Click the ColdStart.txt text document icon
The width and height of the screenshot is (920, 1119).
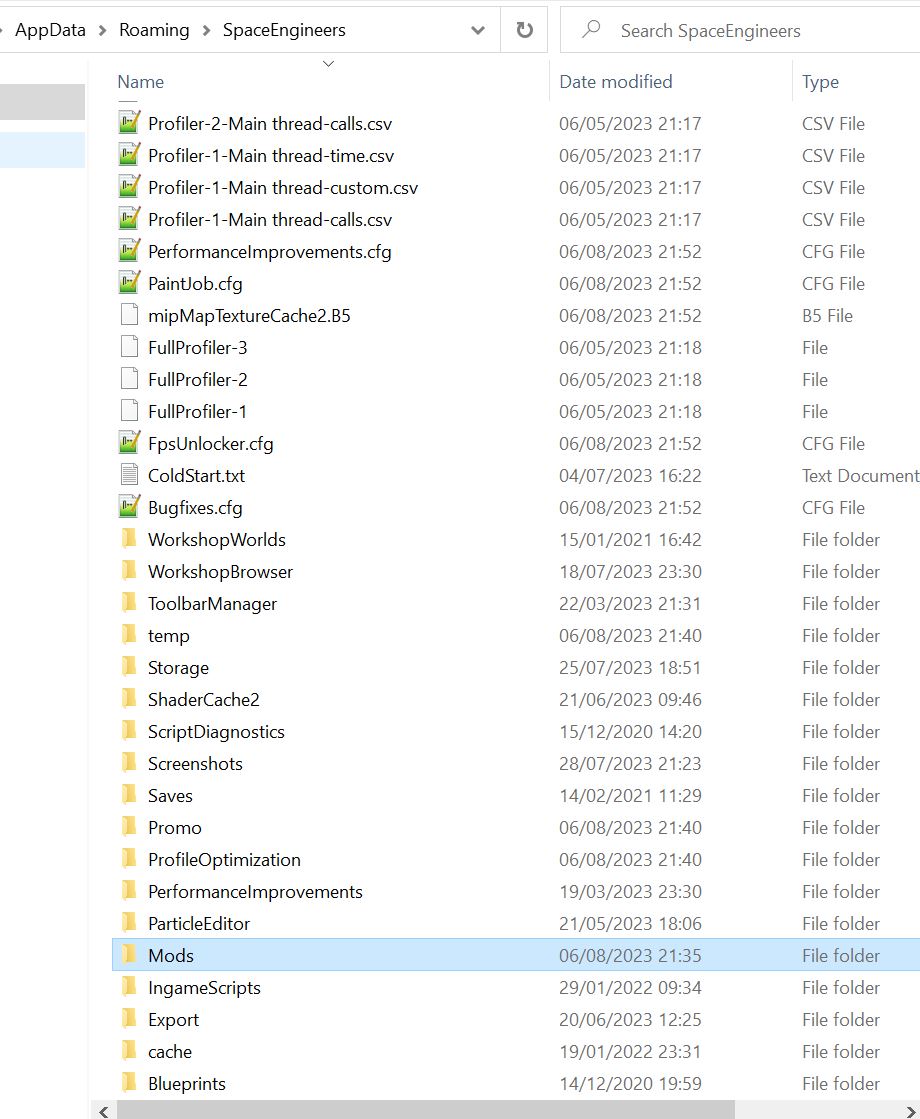point(129,475)
